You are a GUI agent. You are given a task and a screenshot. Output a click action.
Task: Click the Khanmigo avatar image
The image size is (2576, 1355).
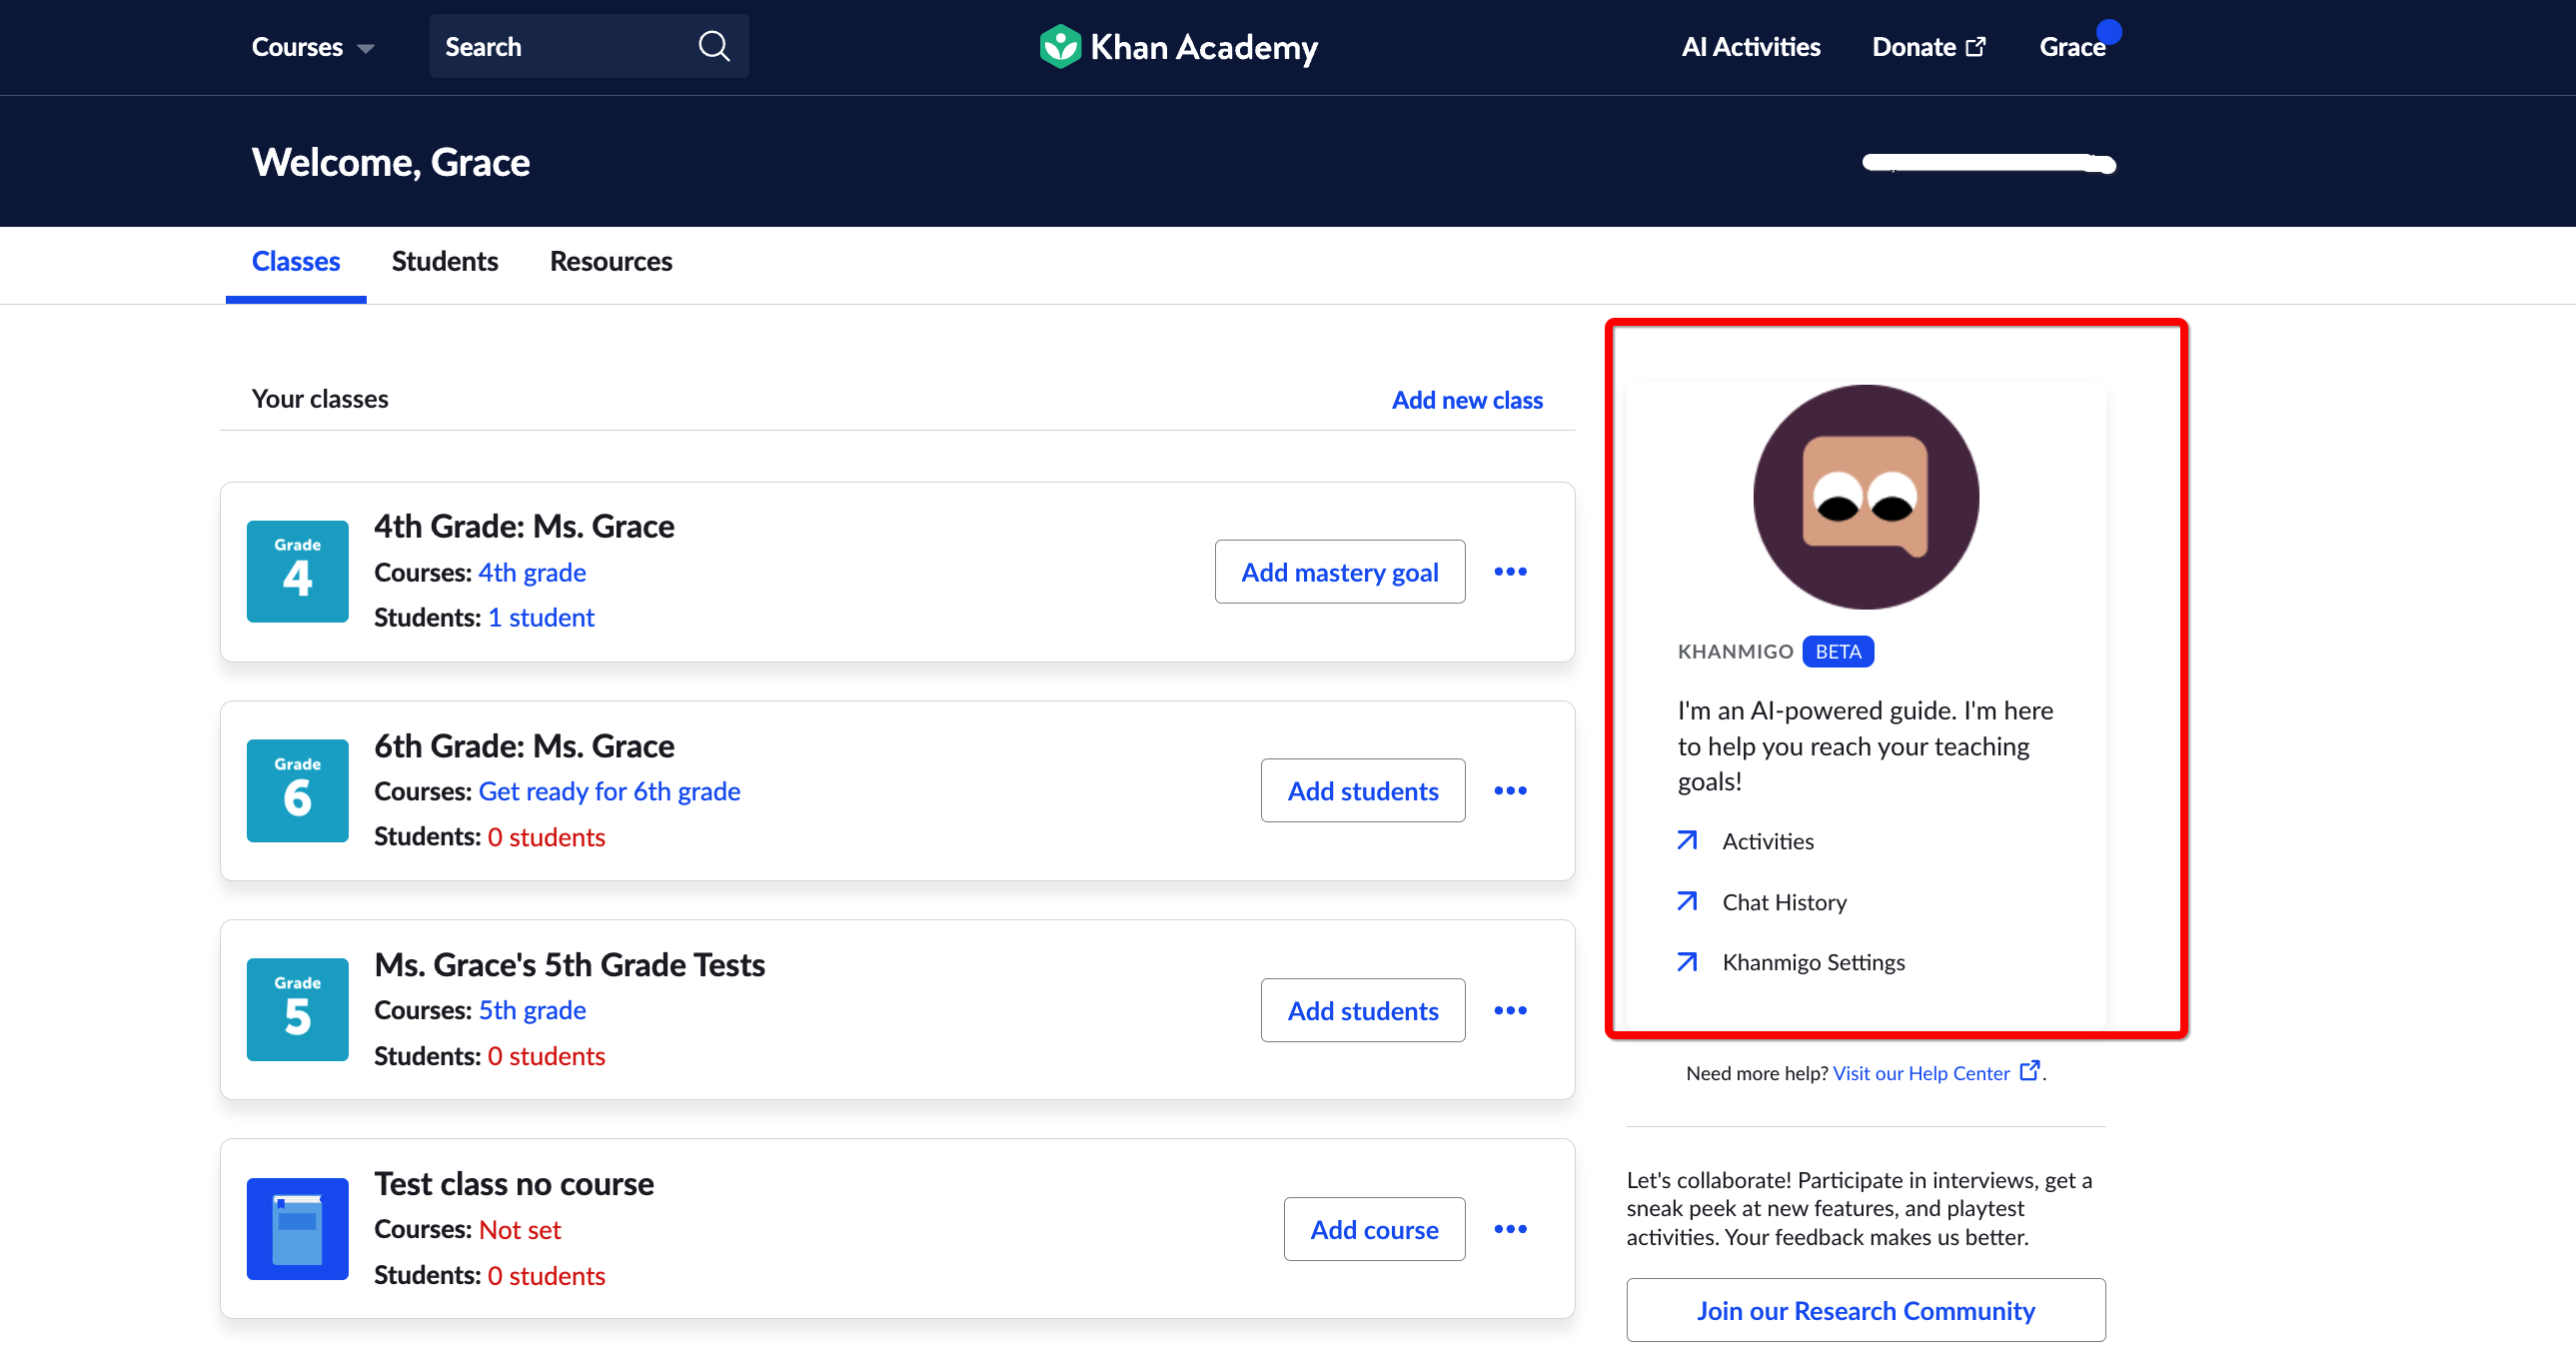(x=1865, y=498)
